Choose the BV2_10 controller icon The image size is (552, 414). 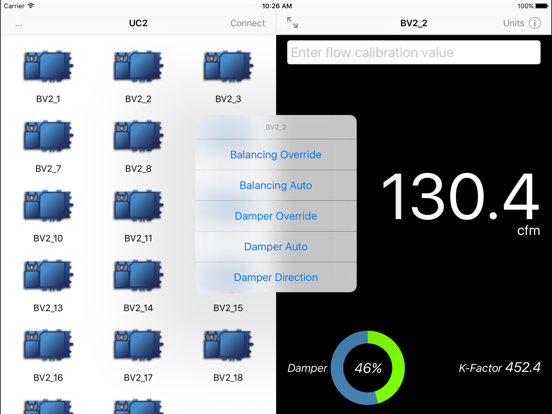(48, 206)
